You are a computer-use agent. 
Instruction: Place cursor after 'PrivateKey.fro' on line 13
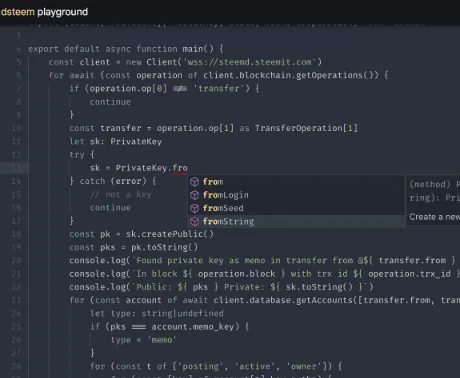point(188,168)
